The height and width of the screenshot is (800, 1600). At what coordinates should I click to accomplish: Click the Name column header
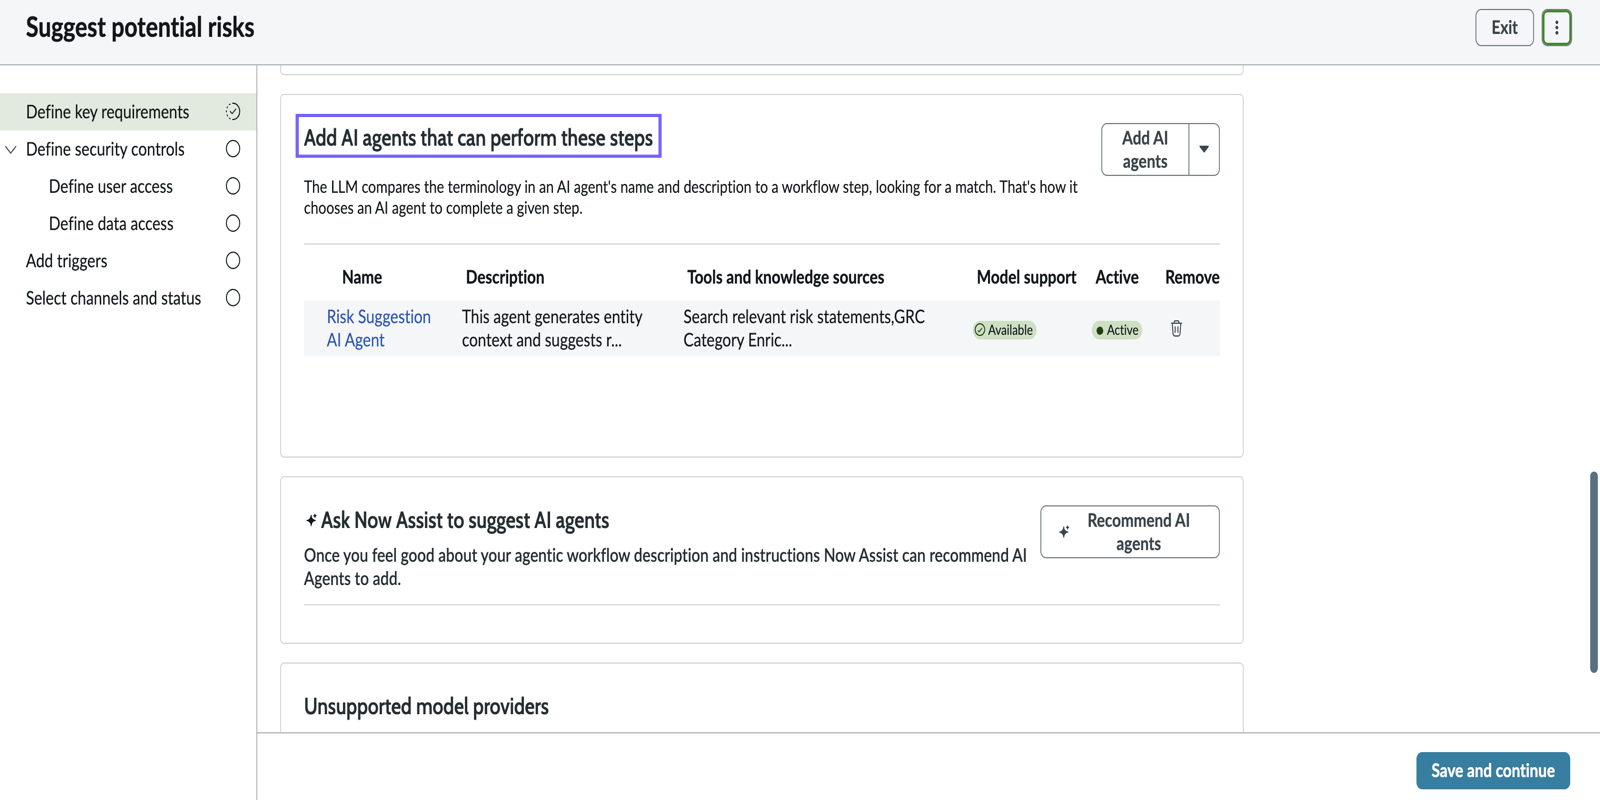click(x=362, y=277)
